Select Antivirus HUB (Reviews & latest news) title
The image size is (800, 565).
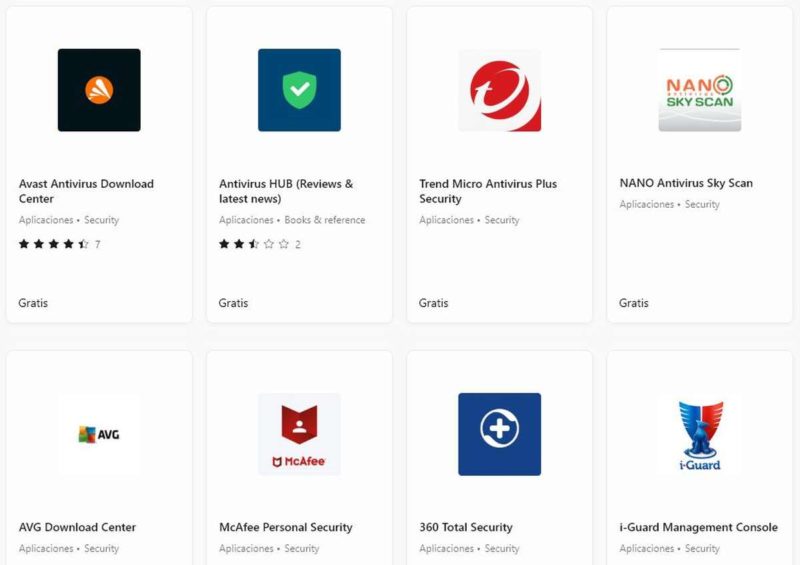(286, 191)
